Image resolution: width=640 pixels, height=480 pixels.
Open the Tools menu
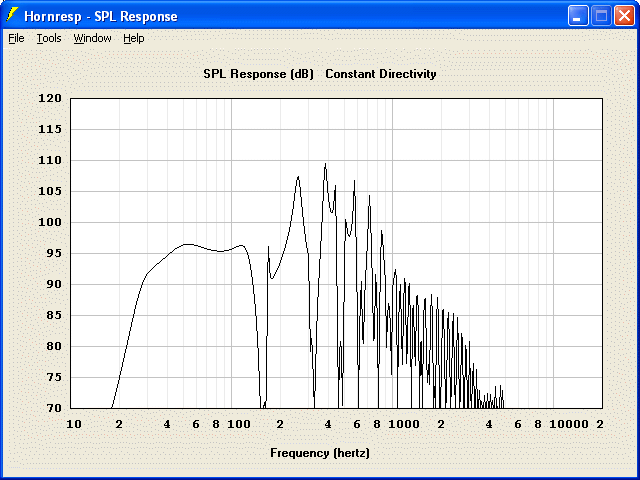pos(49,38)
